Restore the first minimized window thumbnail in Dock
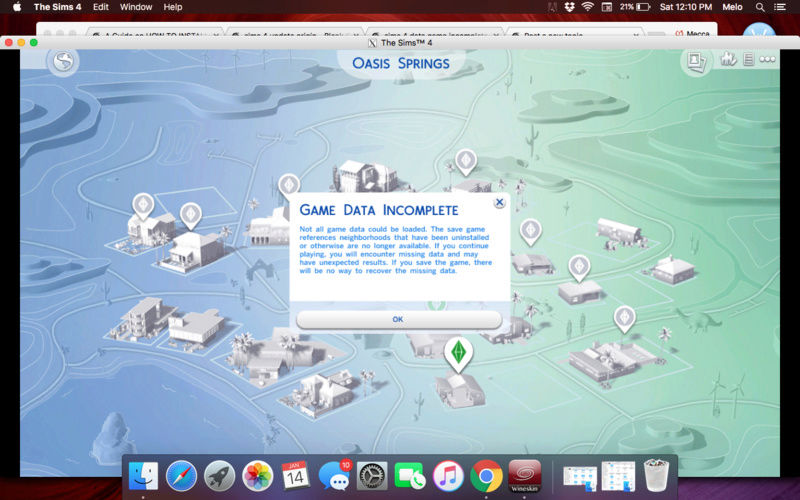The image size is (800, 500). (x=580, y=478)
